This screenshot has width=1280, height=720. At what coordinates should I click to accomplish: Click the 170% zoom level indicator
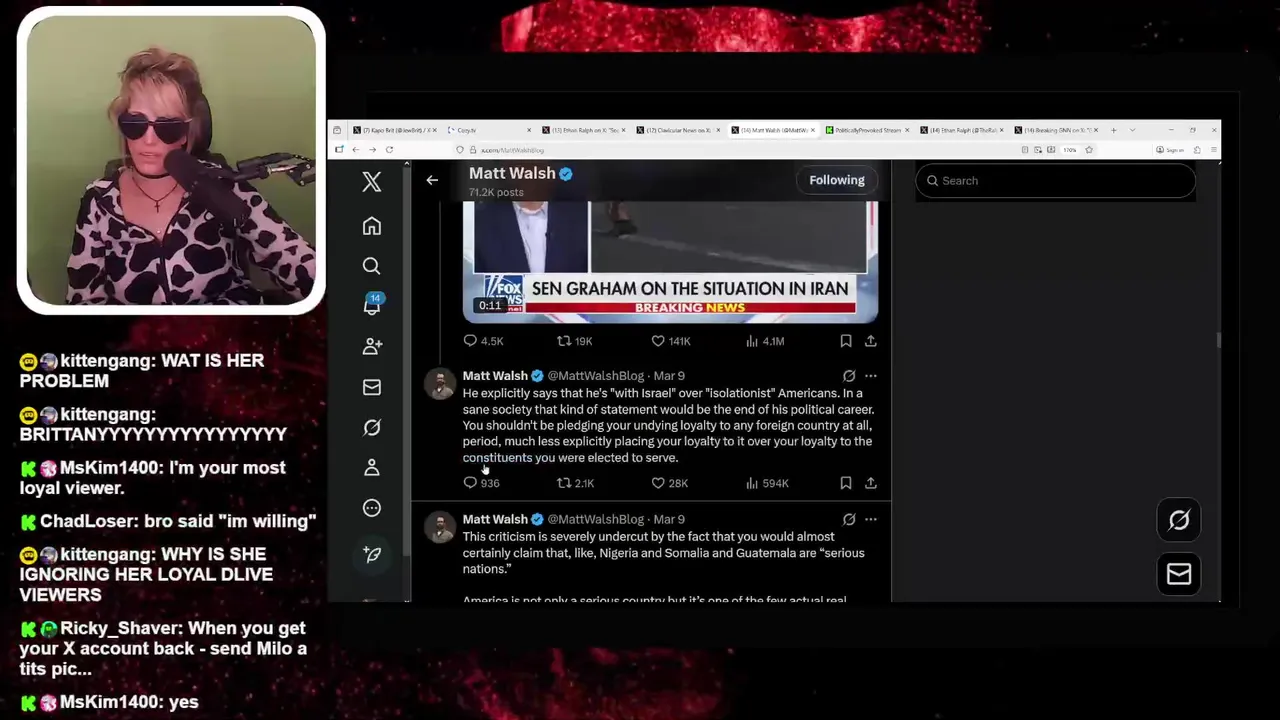click(1070, 150)
